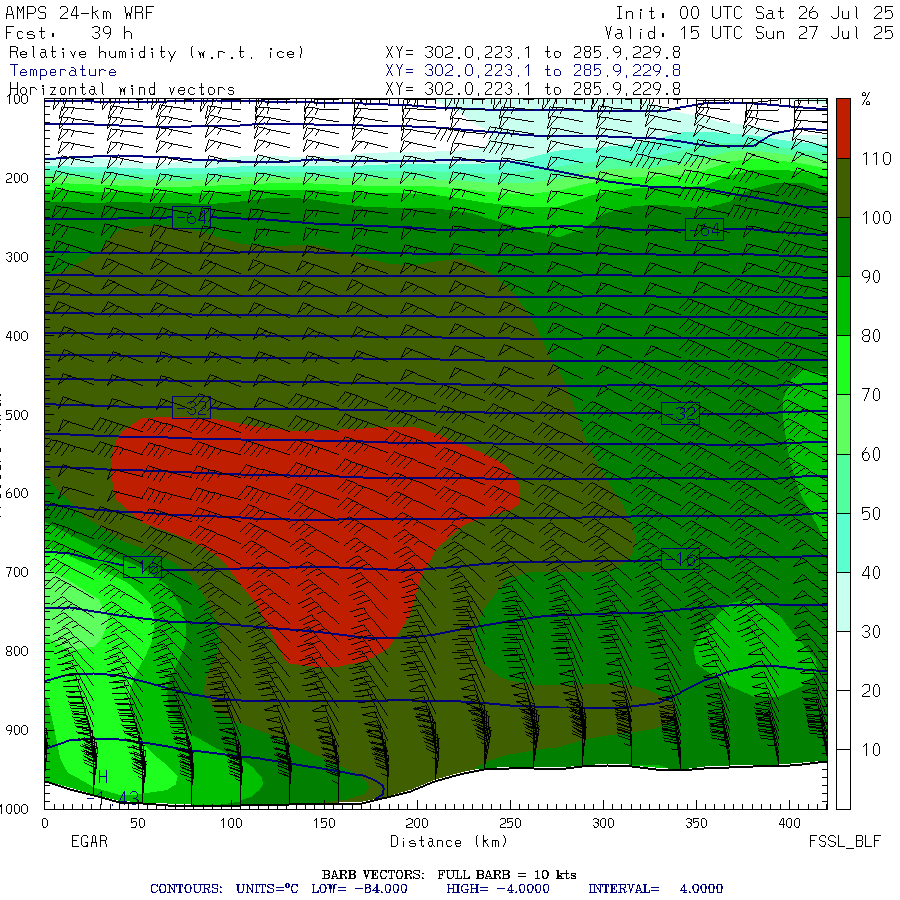Image resolution: width=900 pixels, height=900 pixels.
Task: Click the 'BARB VECTORS: FULL BARB = 10 kts' note
Action: click(449, 875)
